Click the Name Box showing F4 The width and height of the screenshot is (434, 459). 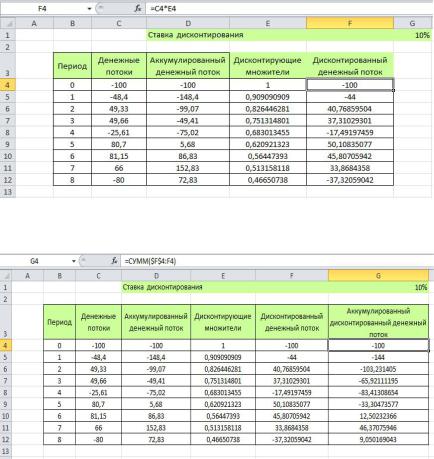tap(43, 9)
